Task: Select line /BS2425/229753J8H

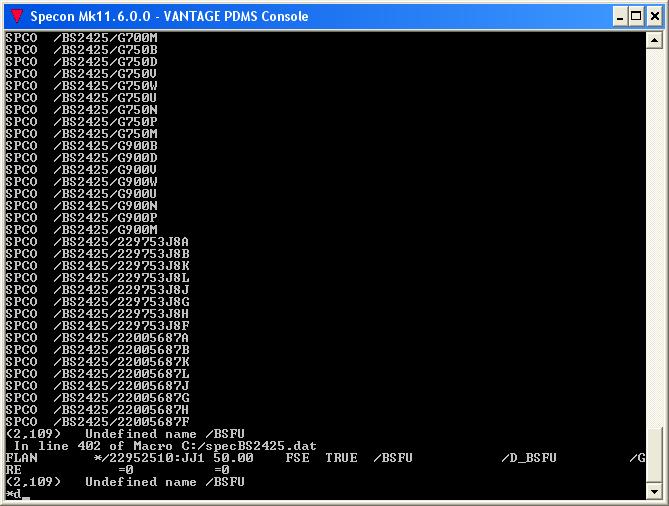Action: point(97,314)
